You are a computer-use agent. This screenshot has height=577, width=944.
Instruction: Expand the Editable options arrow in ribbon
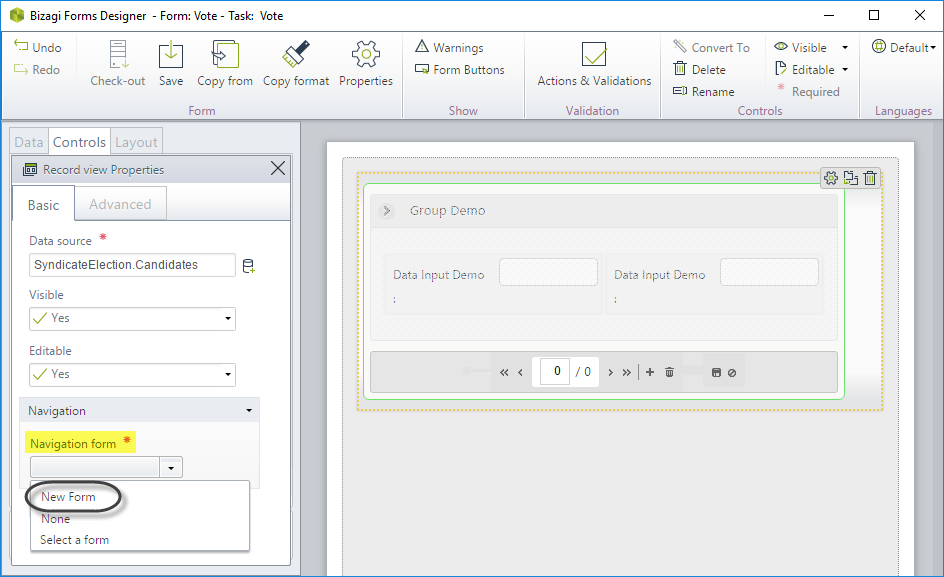[845, 70]
